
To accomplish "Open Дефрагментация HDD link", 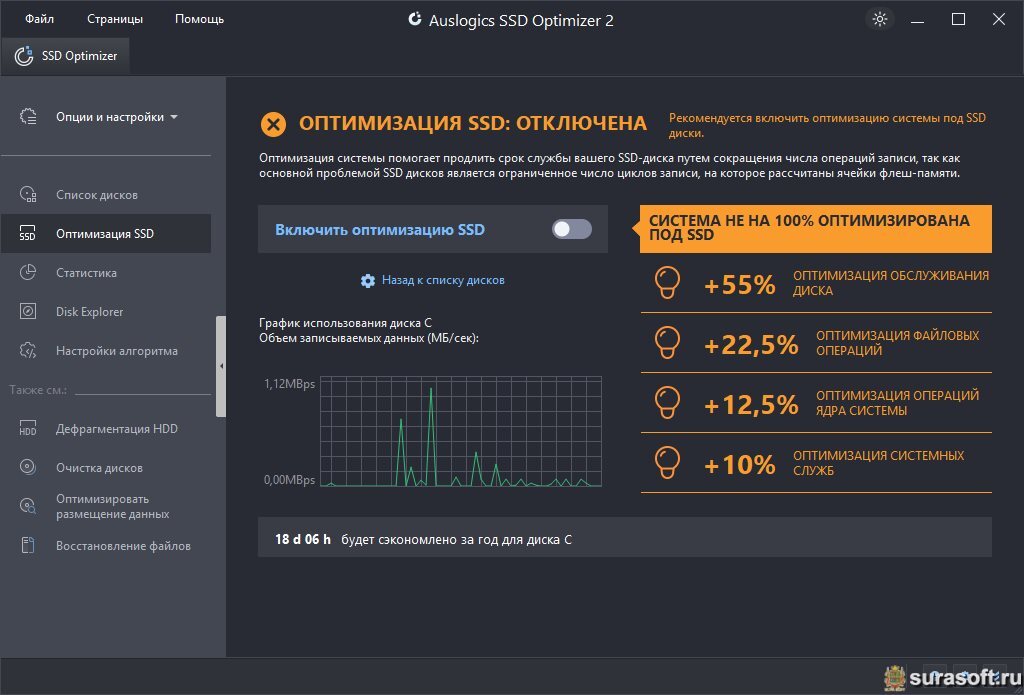I will [x=116, y=428].
